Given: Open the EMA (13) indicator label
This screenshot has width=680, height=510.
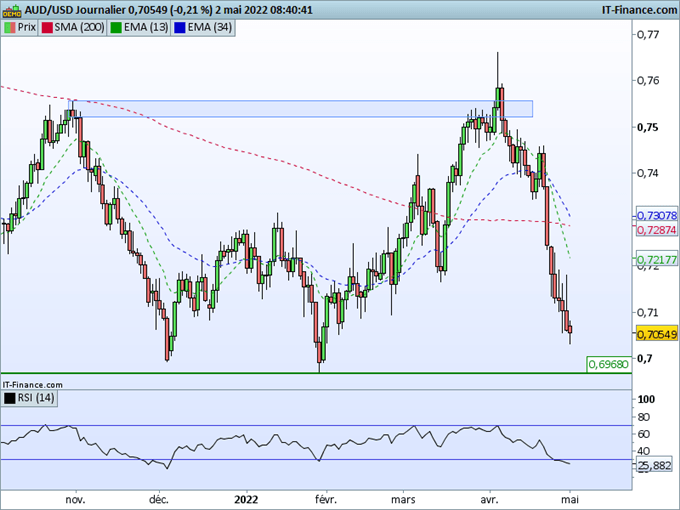Looking at the screenshot, I should pos(139,27).
